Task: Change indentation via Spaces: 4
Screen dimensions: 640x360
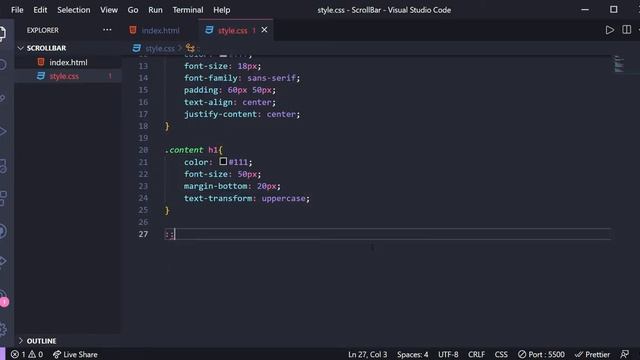Action: tap(413, 354)
